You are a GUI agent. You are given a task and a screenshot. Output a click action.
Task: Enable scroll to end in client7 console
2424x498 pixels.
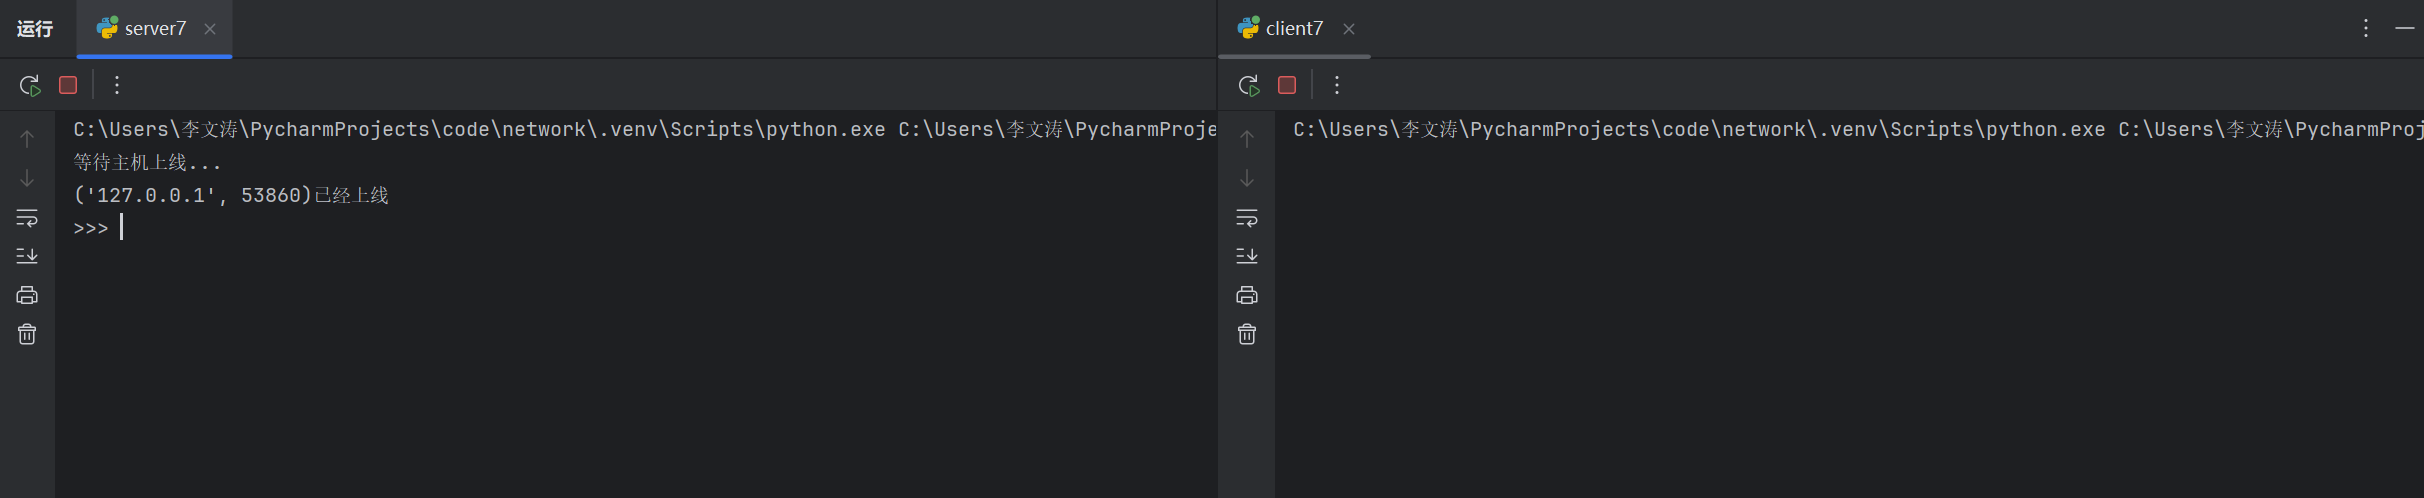point(1247,257)
